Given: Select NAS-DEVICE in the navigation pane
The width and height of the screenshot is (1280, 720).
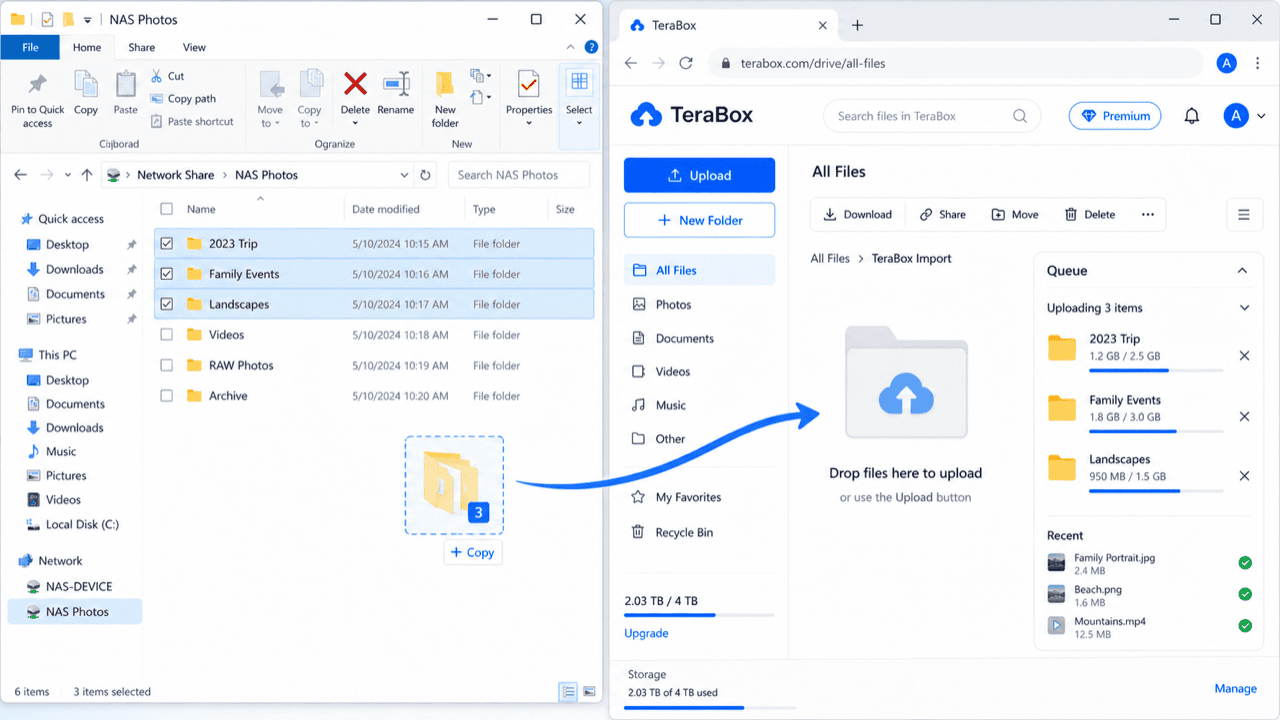Looking at the screenshot, I should [x=79, y=586].
